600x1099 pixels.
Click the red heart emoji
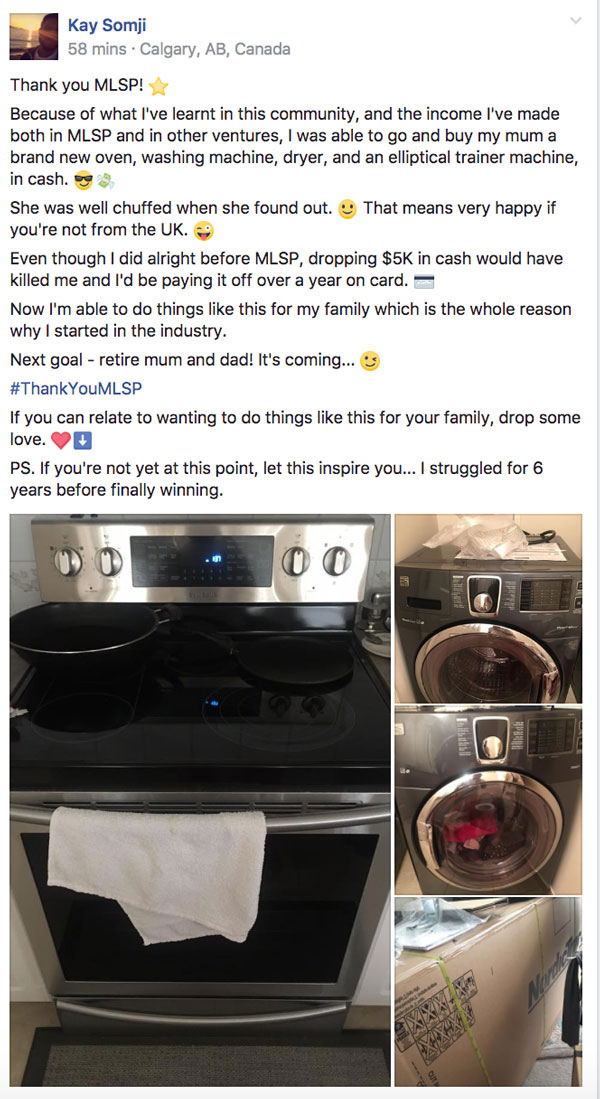tap(62, 442)
